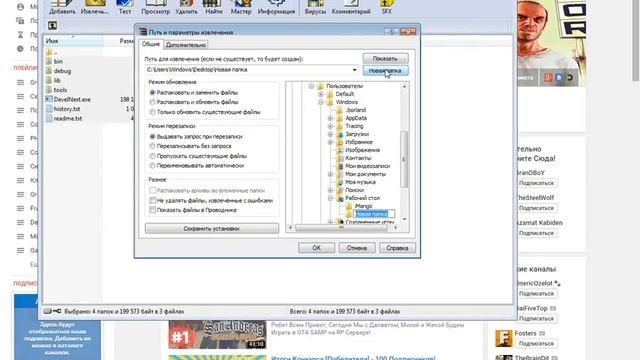The image size is (640, 360).
Task: Click the folder tree vertical scrollbar thumb
Action: point(404,160)
